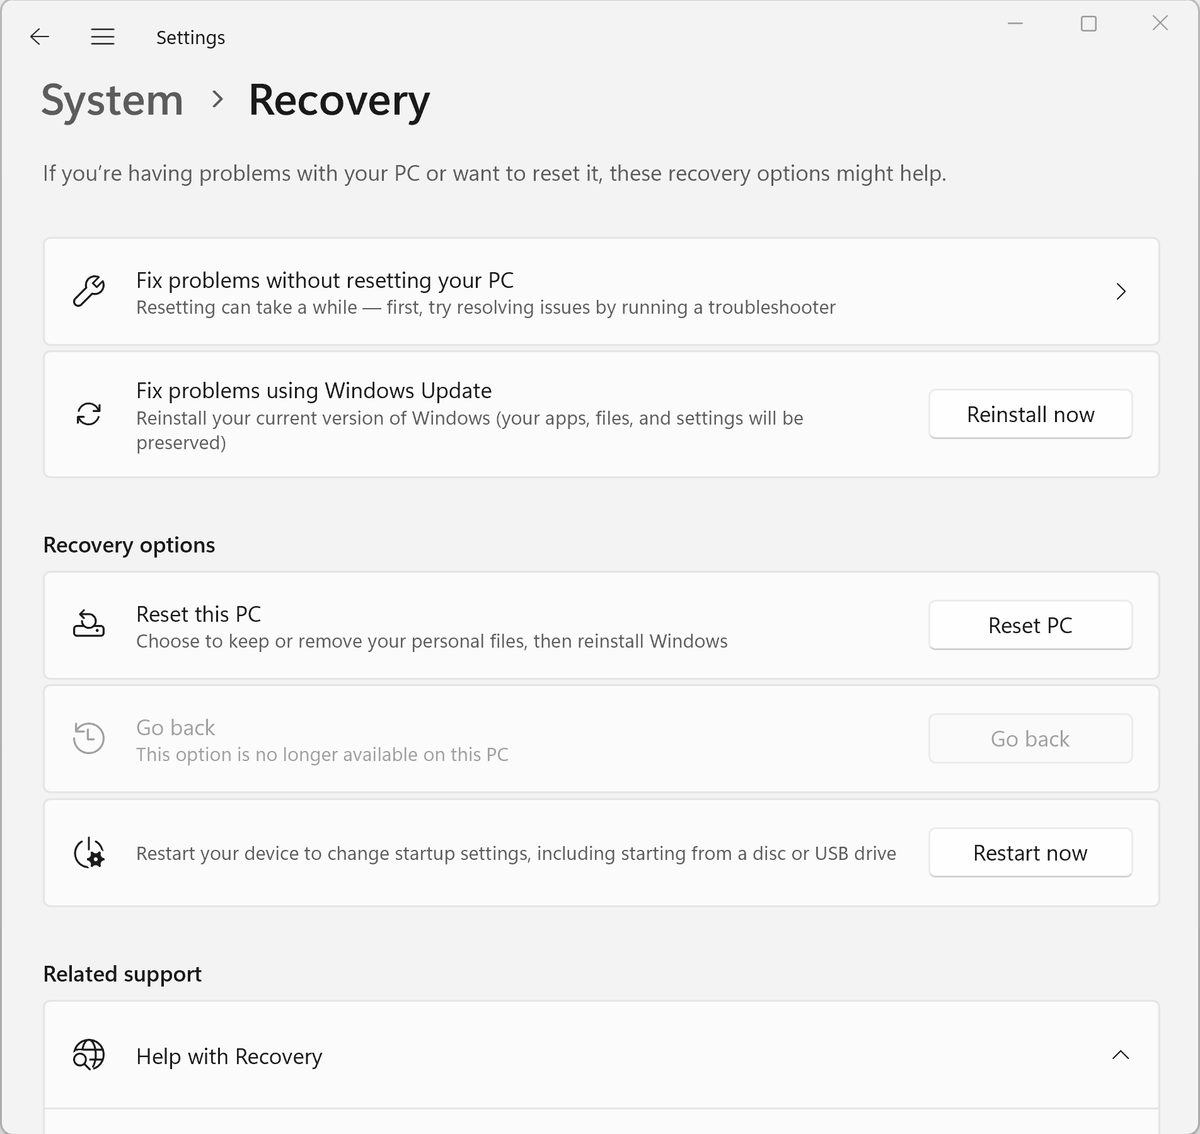This screenshot has width=1200, height=1134.
Task: Click the disabled Go back button
Action: [1030, 738]
